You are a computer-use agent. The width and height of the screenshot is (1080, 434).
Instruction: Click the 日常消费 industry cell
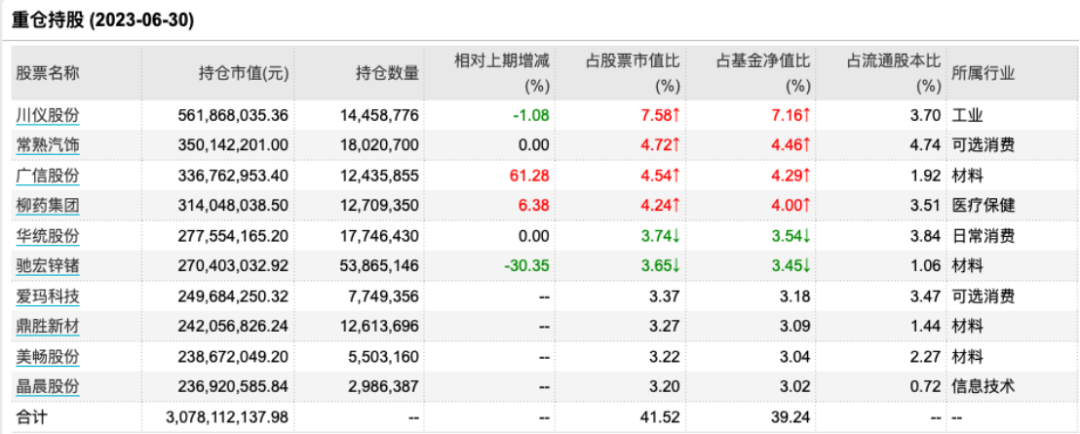(983, 236)
